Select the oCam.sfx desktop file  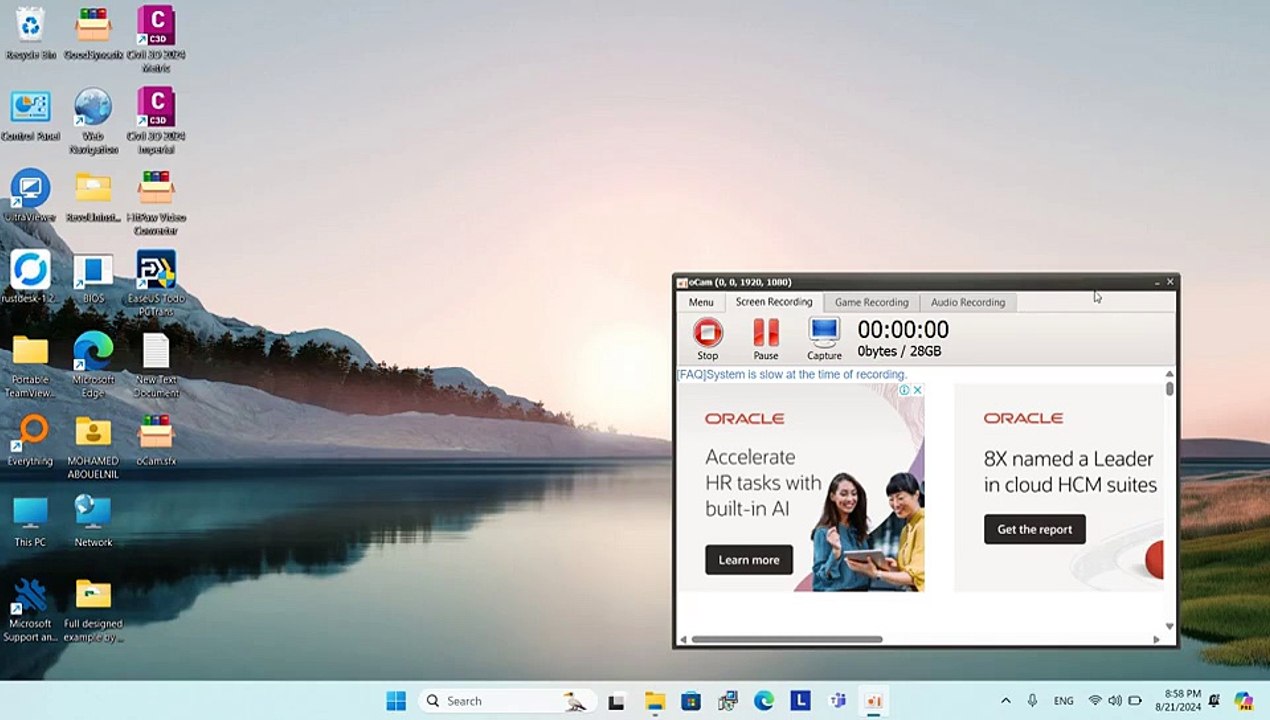[156, 440]
